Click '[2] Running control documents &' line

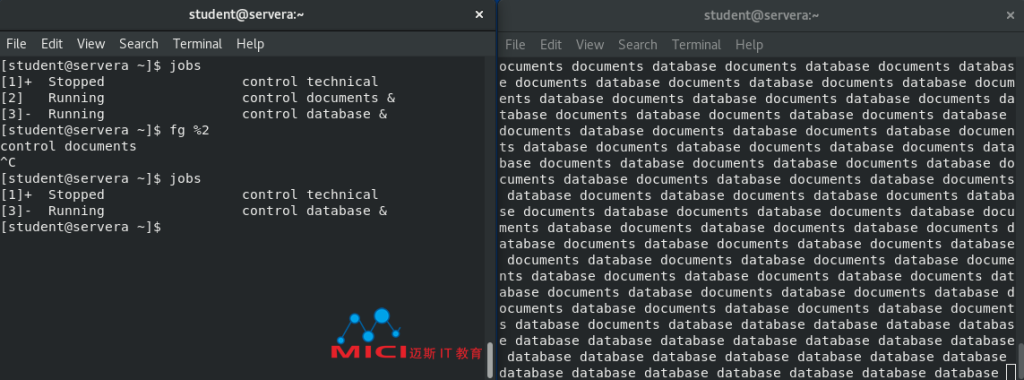tap(198, 98)
